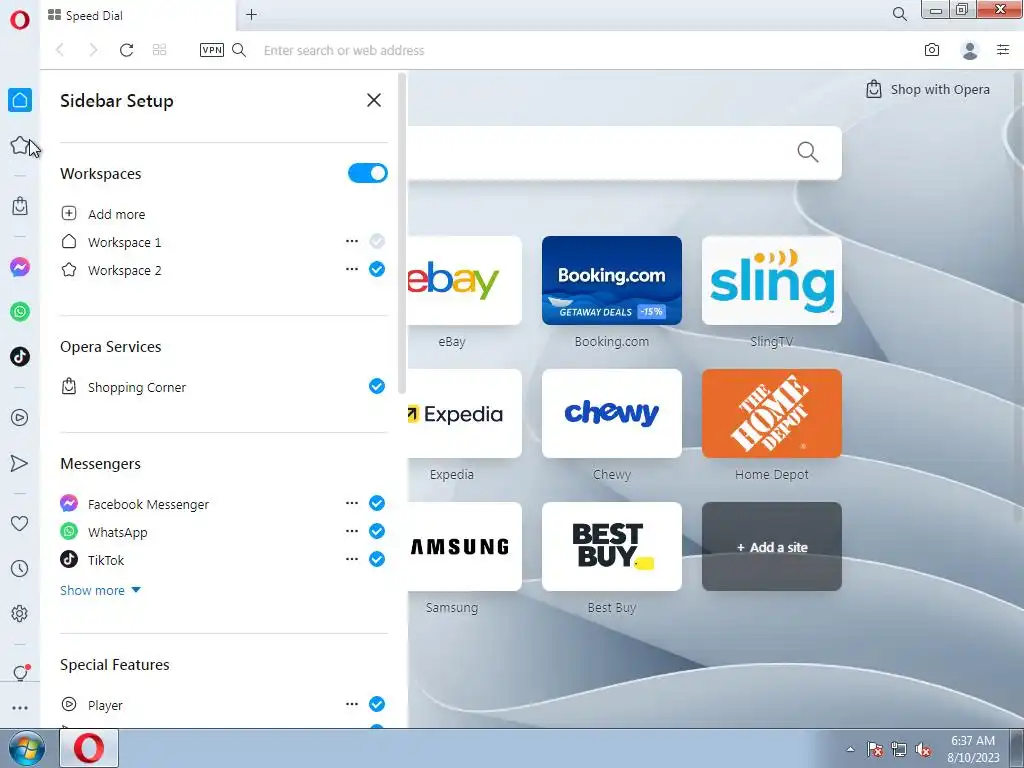The height and width of the screenshot is (768, 1024).
Task: Open Workspace 1 three-dot options
Action: tap(351, 241)
